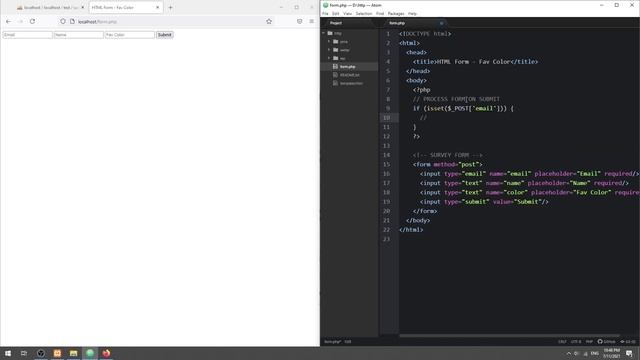Change the CRLF line ending setting
Image resolution: width=640 pixels, height=360 pixels.
coord(562,342)
